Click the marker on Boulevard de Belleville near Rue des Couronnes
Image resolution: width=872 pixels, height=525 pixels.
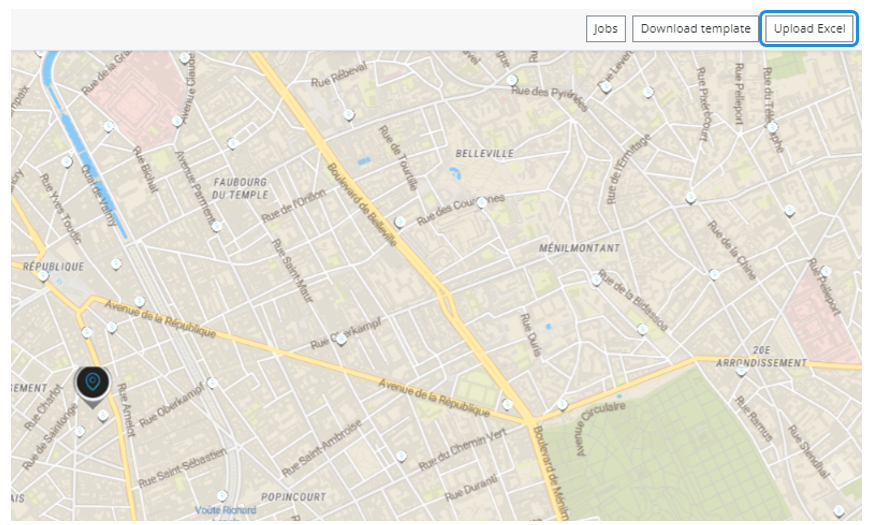pos(399,222)
